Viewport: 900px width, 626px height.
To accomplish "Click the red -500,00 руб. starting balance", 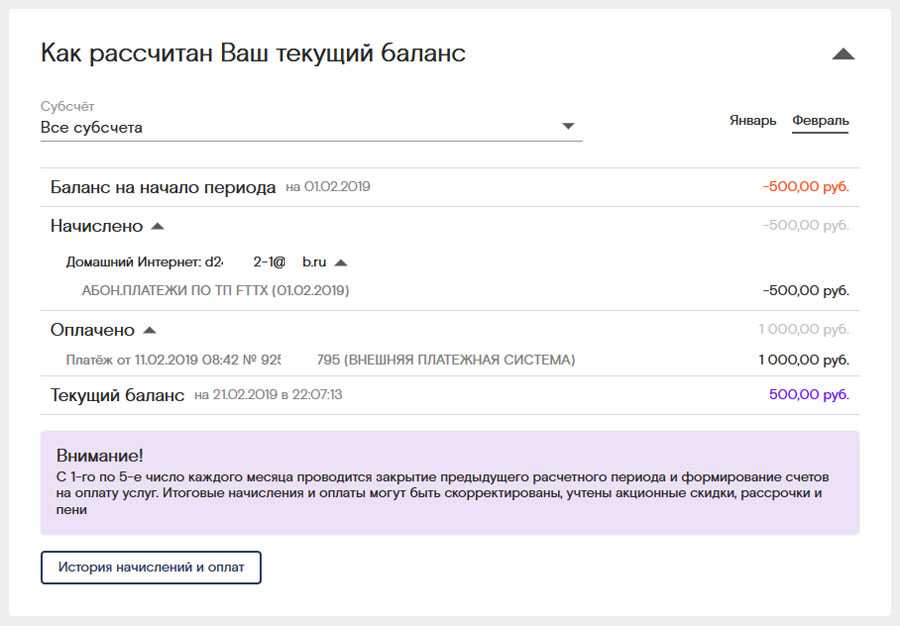I will click(x=805, y=187).
